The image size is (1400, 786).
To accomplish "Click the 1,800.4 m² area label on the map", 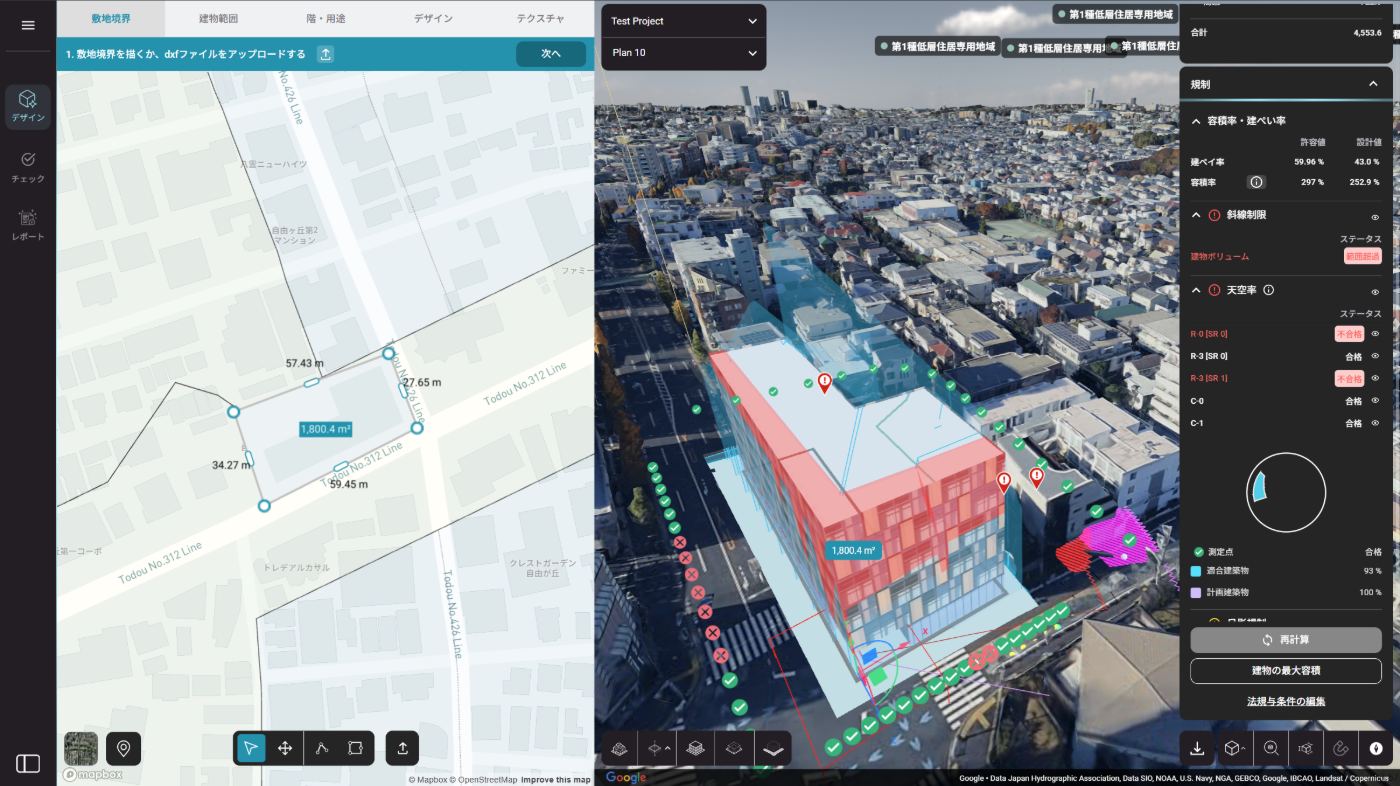I will point(325,429).
